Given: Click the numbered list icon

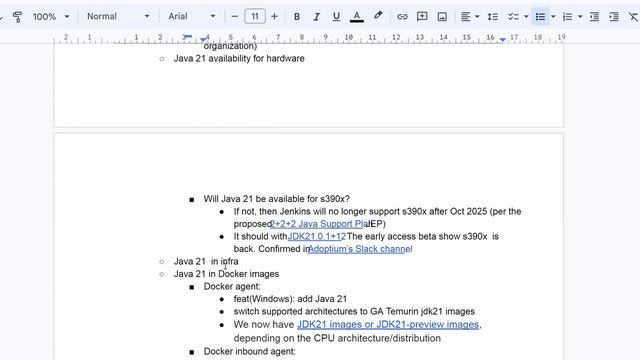Looking at the screenshot, I should pos(567,17).
